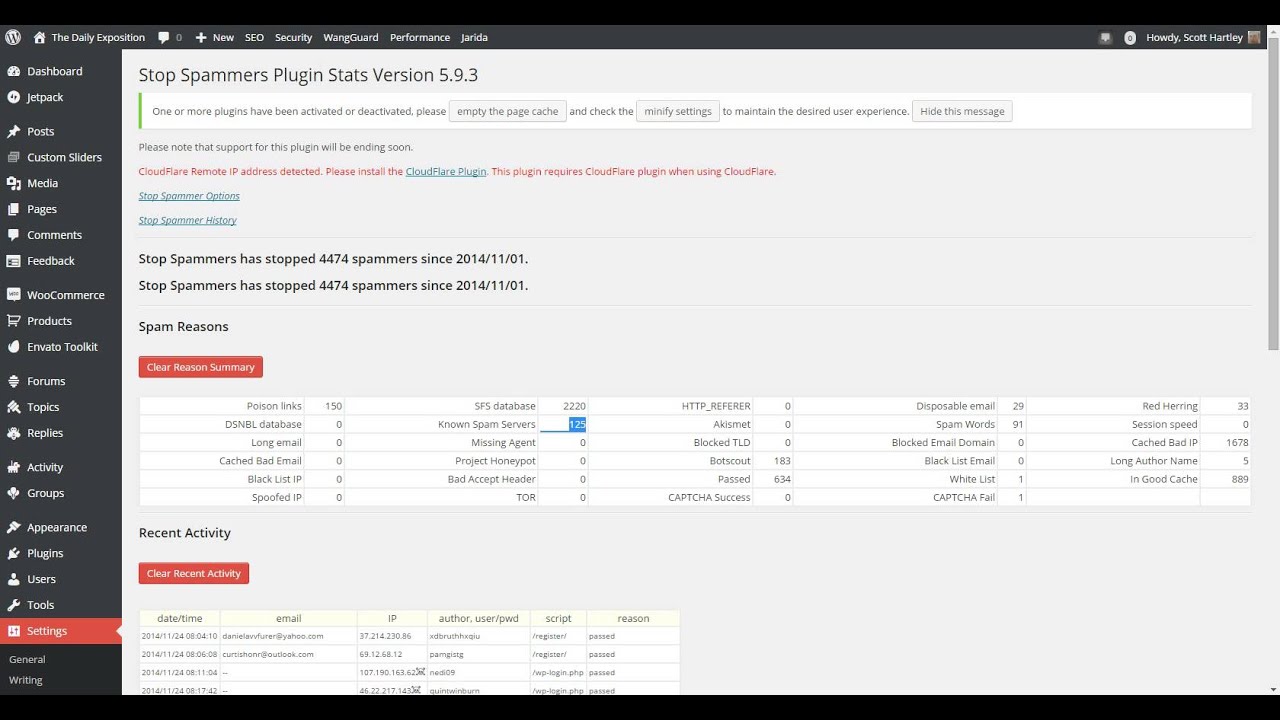Open General under Settings submenu
This screenshot has height=720, width=1280.
click(x=27, y=659)
